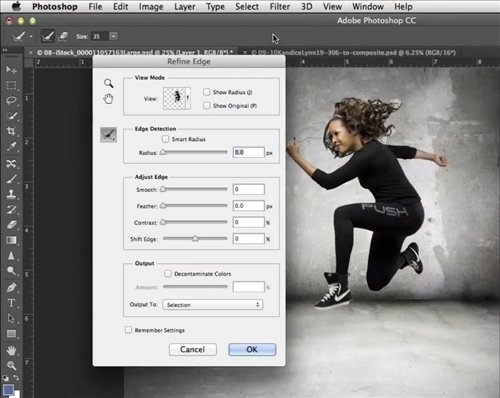Screen dimensions: 500x398
Task: Swap foreground and background colors
Action: [16, 378]
